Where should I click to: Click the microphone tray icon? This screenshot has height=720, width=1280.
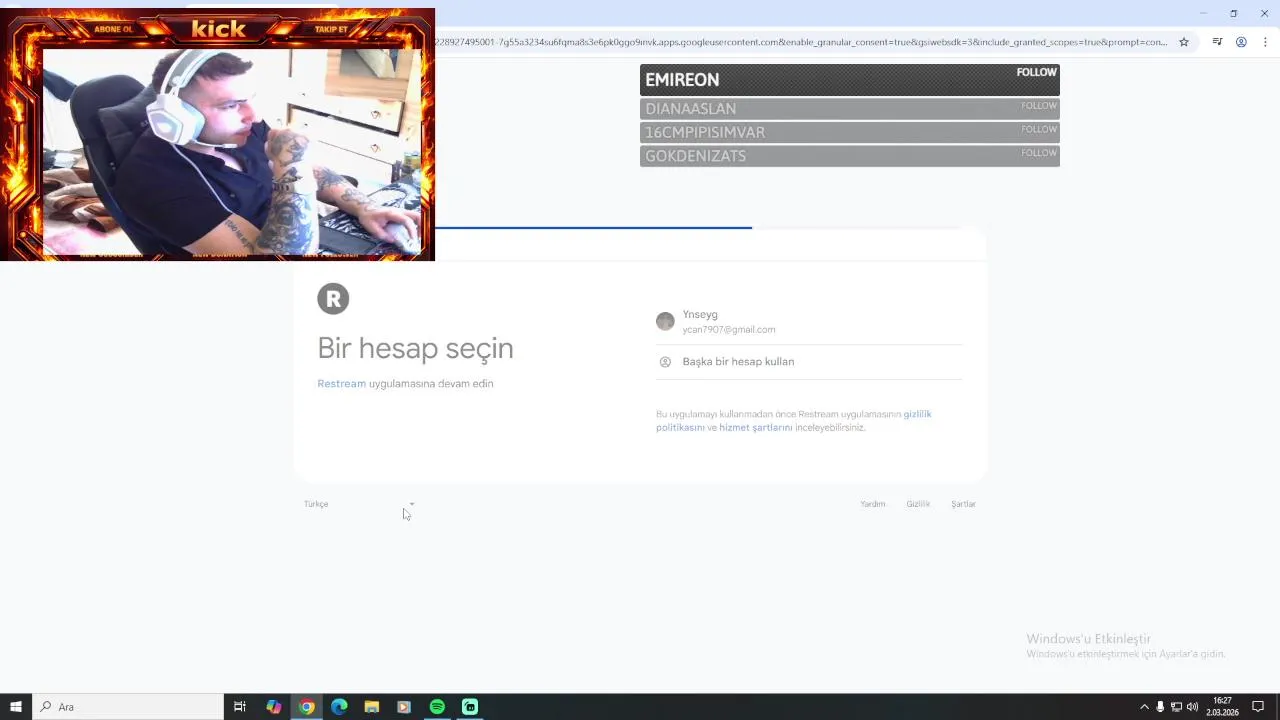tap(1160, 707)
